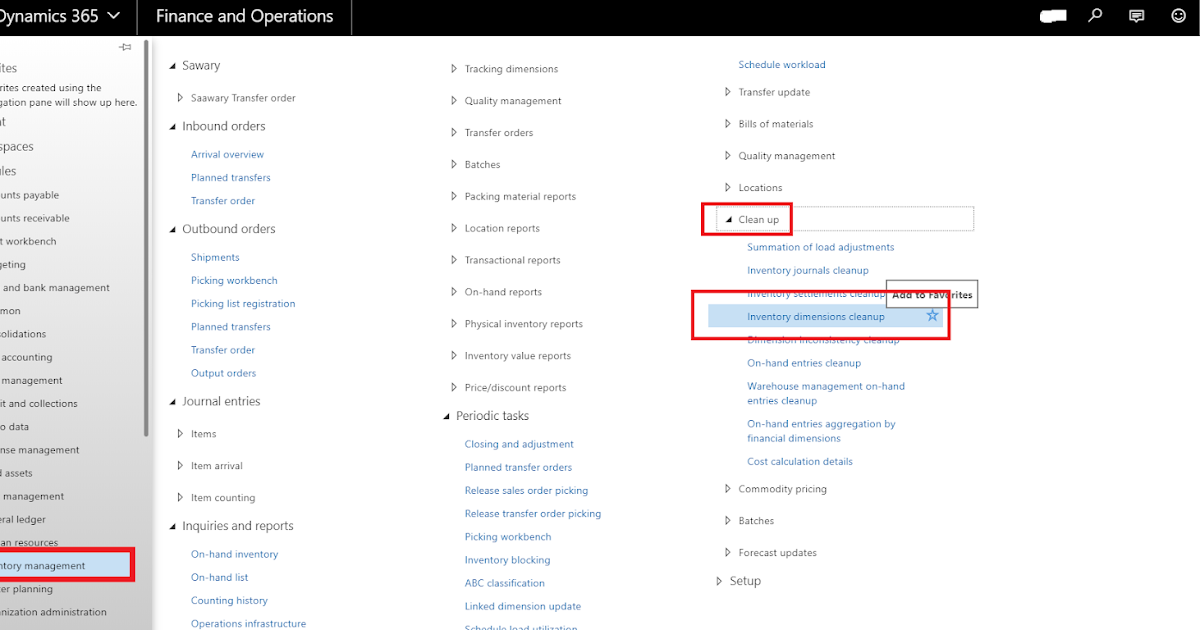Open the Schedule workload link
This screenshot has width=1200, height=630.
(x=782, y=64)
